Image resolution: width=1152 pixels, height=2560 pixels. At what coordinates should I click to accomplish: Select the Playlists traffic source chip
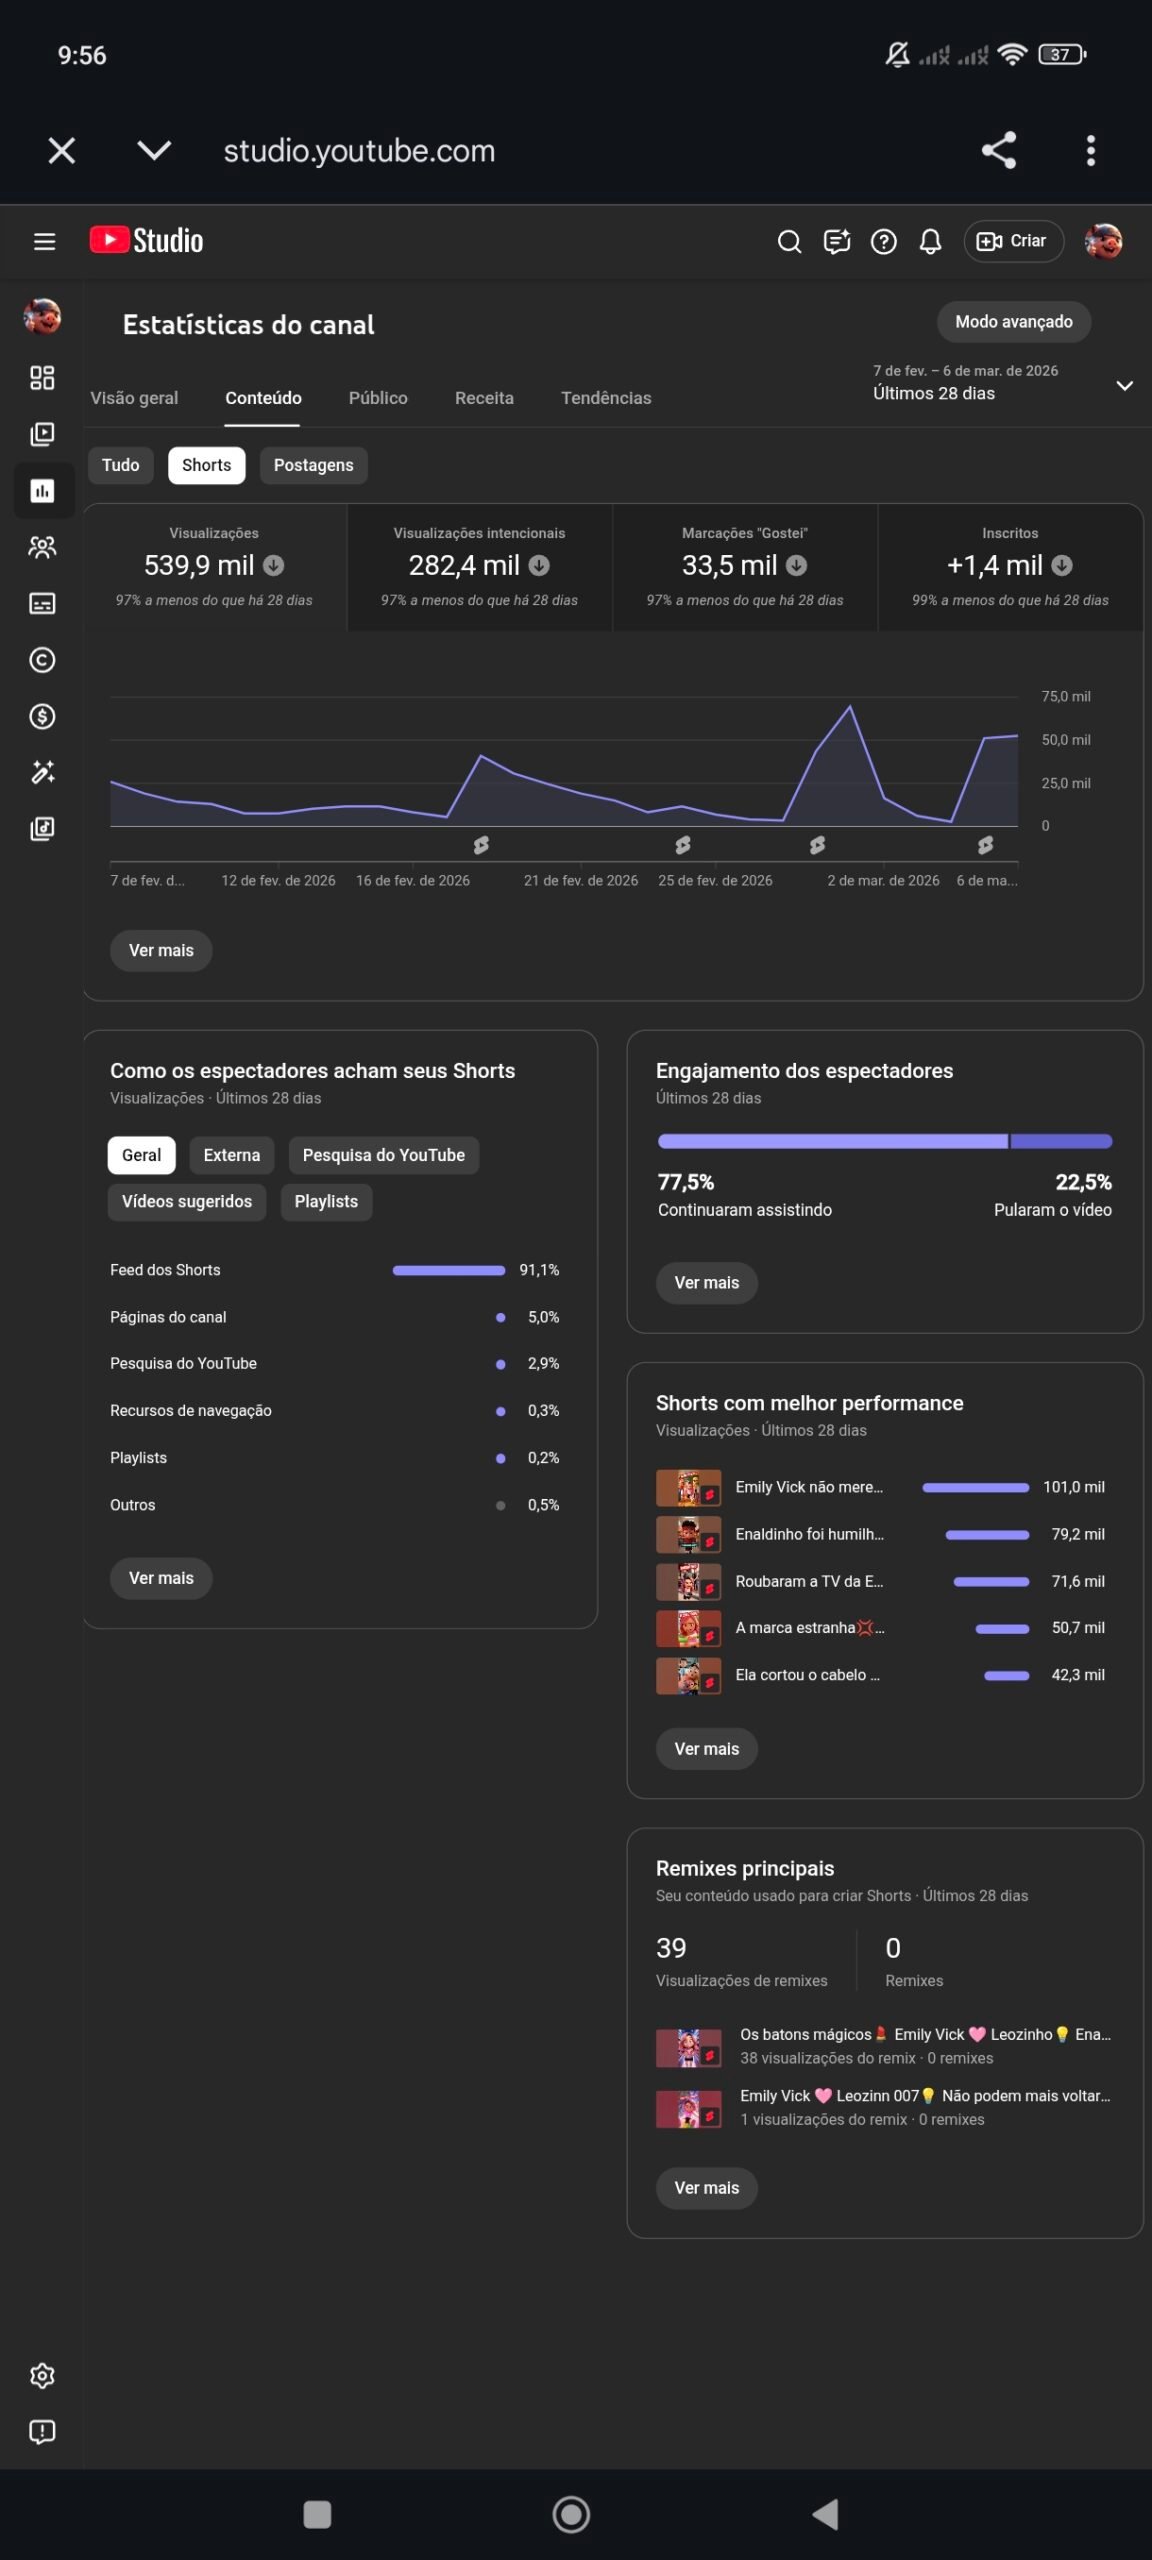[326, 1201]
